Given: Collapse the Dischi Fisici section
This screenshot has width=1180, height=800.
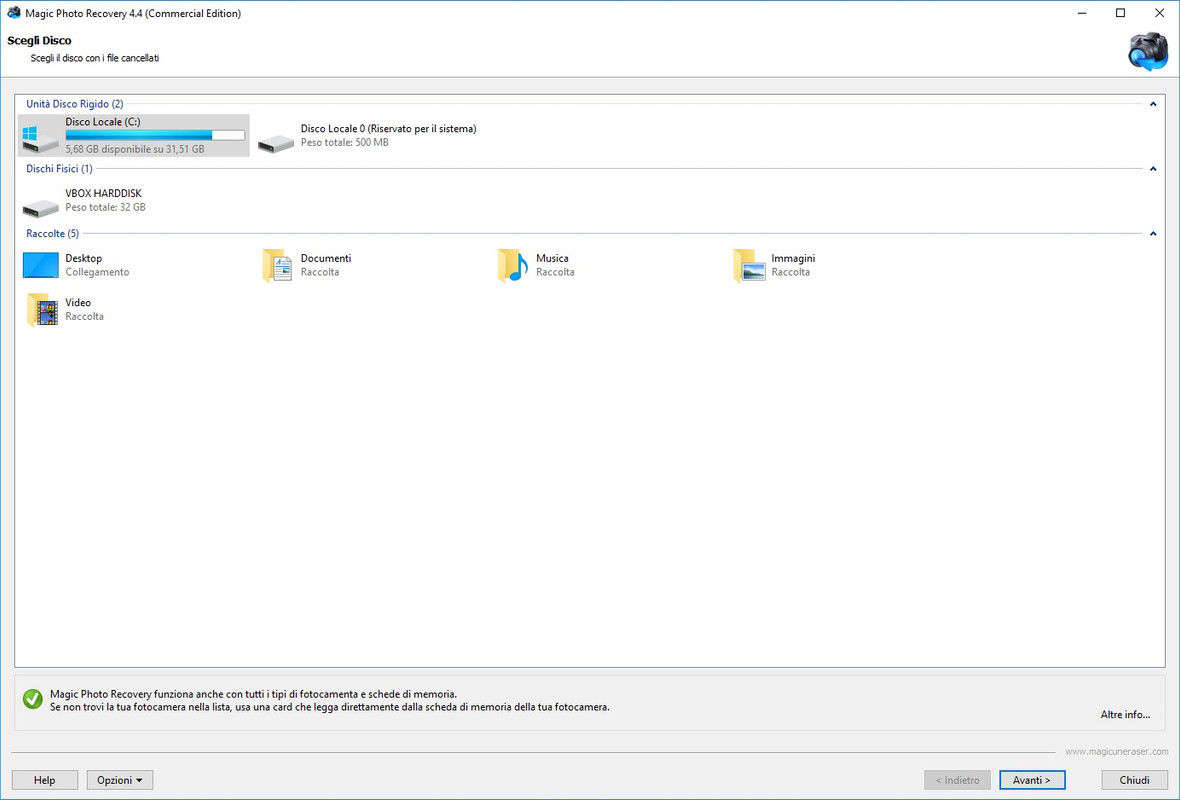Looking at the screenshot, I should coord(1153,169).
